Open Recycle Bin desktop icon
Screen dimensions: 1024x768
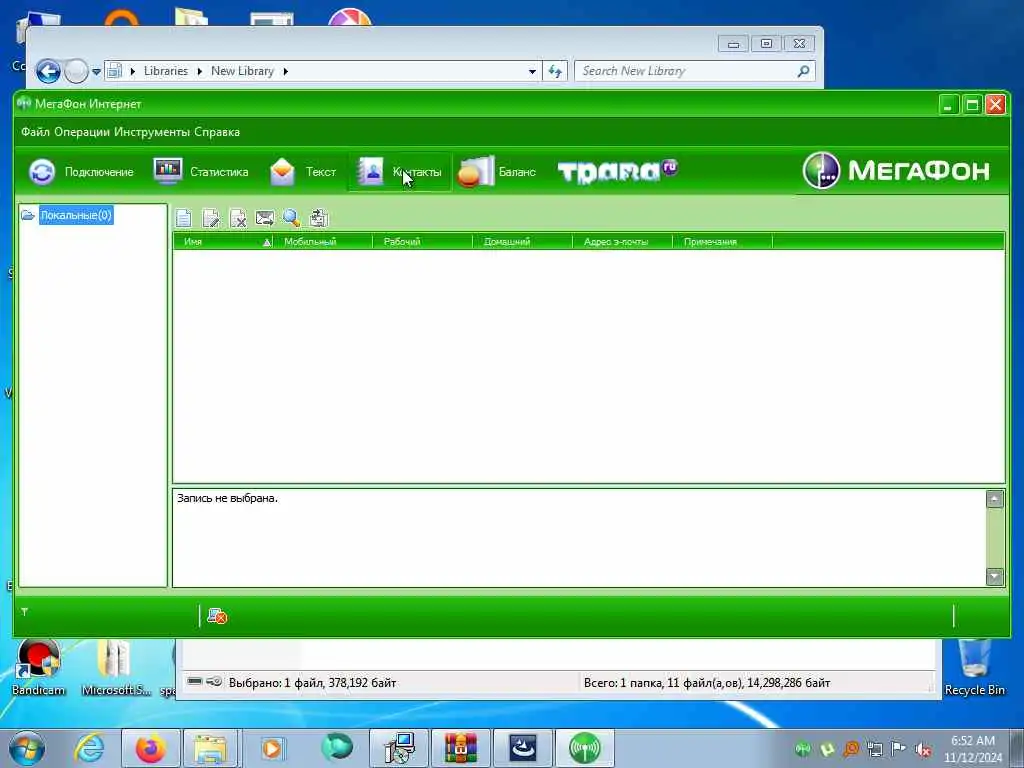pyautogui.click(x=974, y=667)
